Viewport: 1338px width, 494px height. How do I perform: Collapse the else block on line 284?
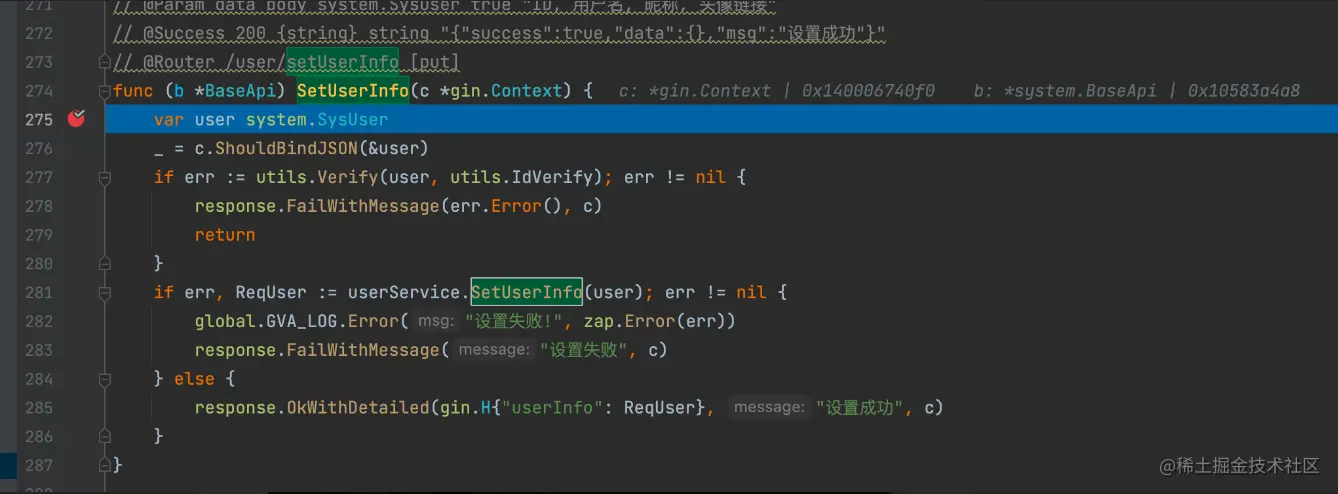pos(105,379)
